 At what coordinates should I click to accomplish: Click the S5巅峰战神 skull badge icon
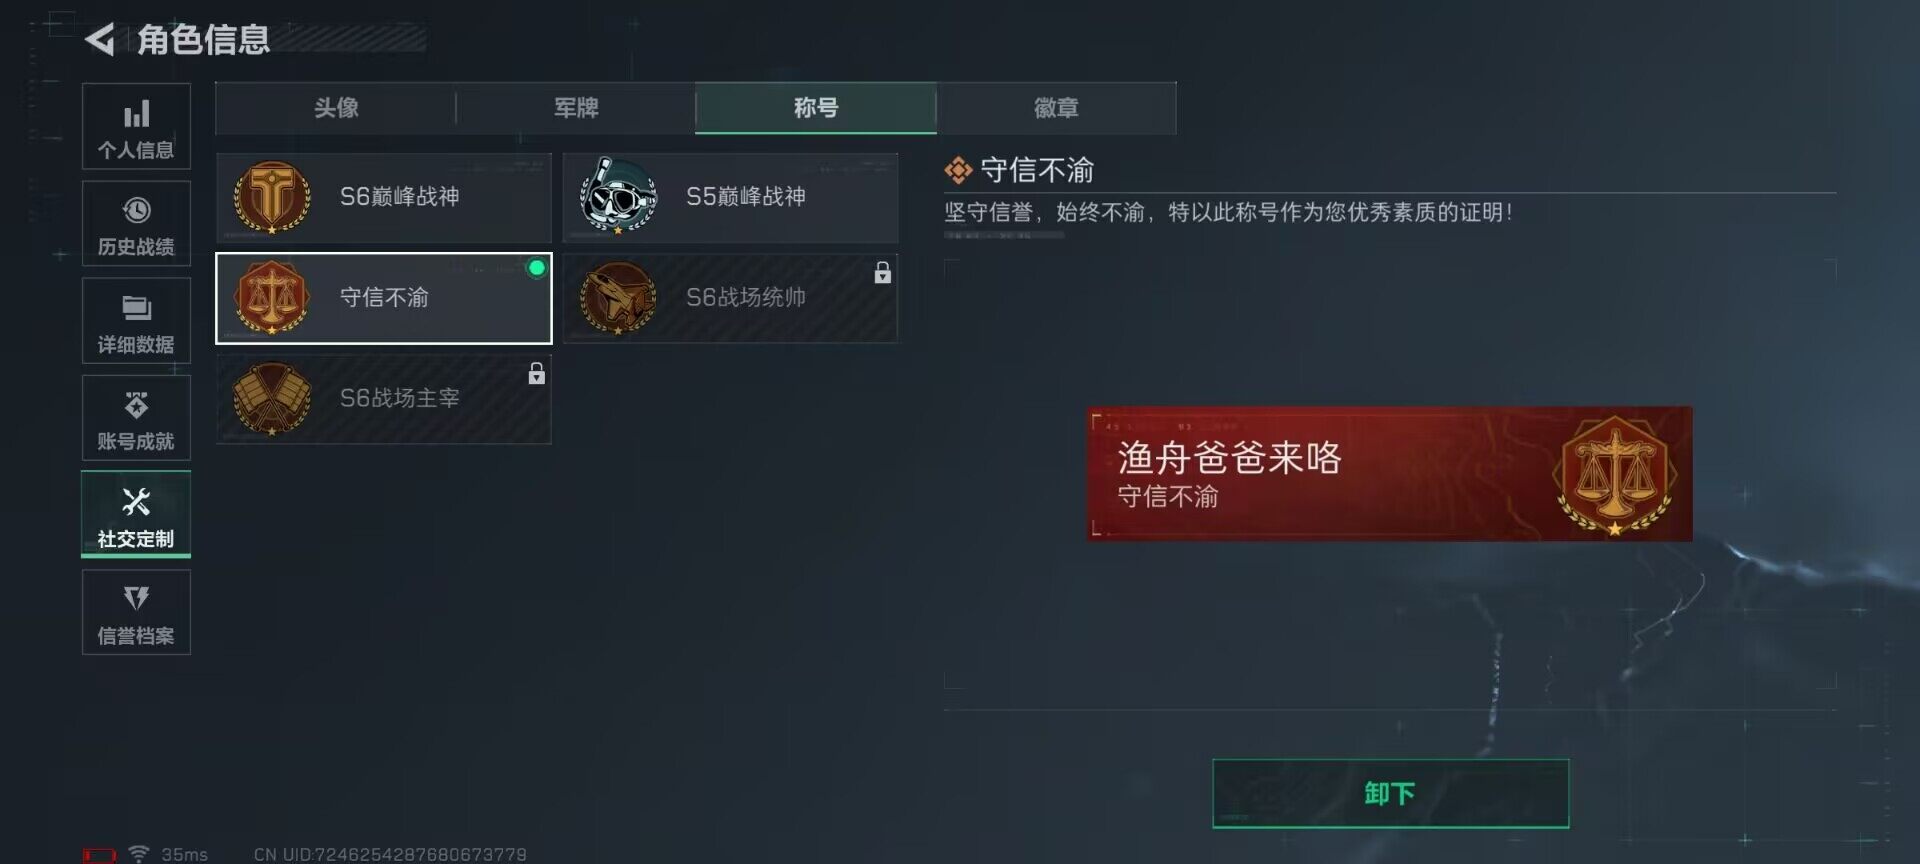[x=618, y=196]
